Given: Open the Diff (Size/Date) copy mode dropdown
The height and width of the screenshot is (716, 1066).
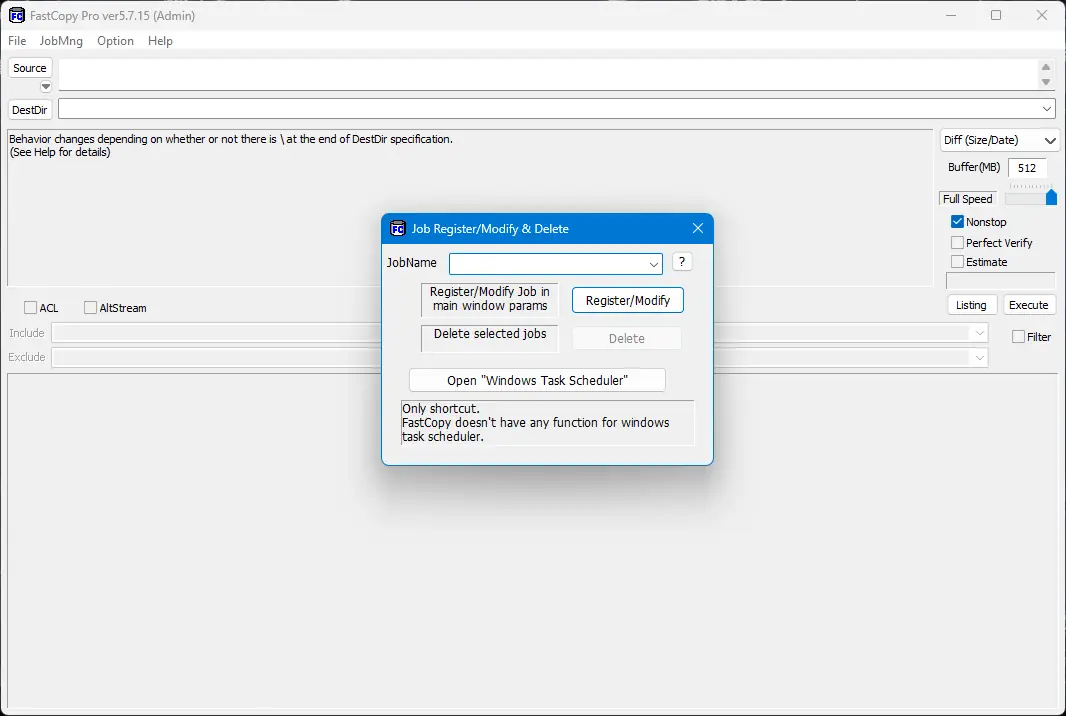Looking at the screenshot, I should [999, 140].
